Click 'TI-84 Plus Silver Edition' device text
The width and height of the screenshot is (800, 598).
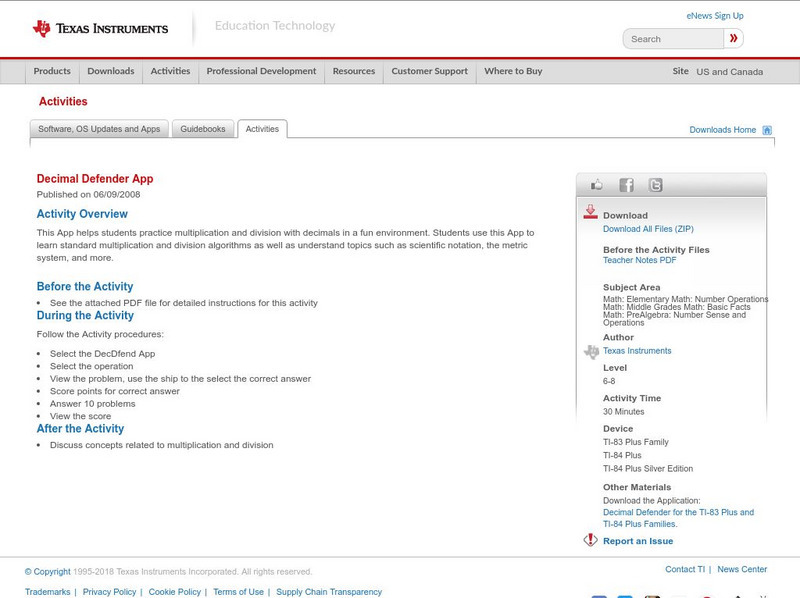[x=648, y=468]
